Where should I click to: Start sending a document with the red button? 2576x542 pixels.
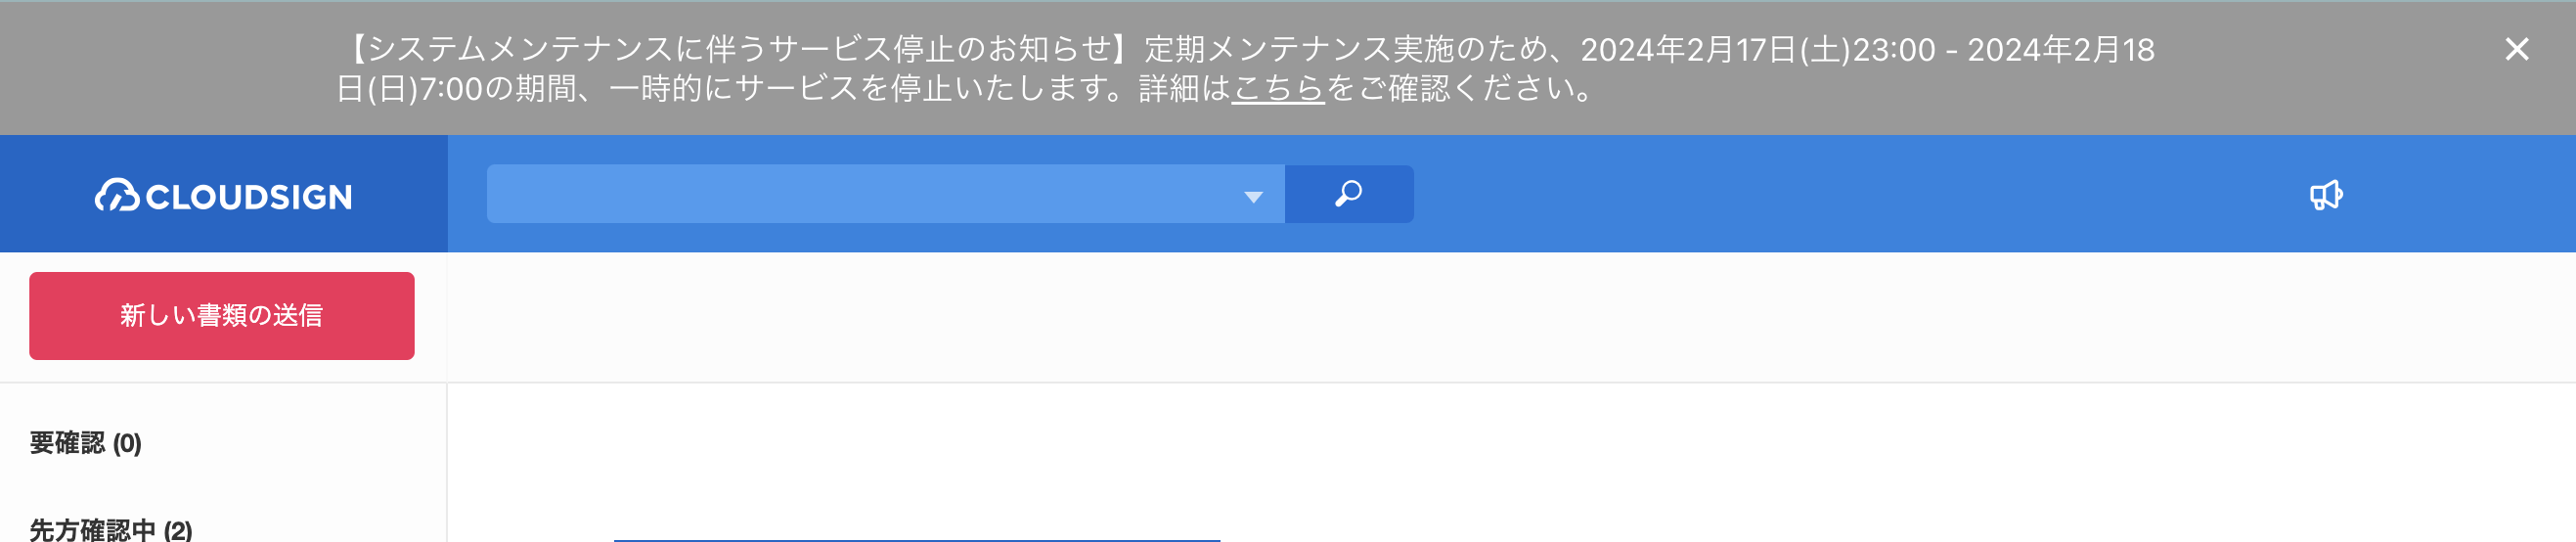[x=222, y=316]
